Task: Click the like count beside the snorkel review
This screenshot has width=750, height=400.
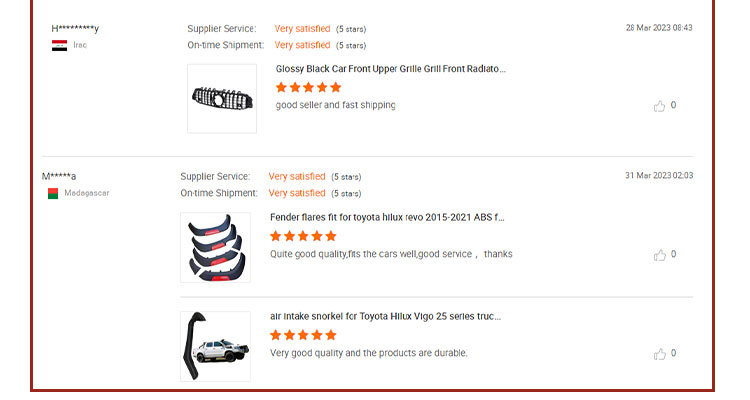Action: click(673, 353)
